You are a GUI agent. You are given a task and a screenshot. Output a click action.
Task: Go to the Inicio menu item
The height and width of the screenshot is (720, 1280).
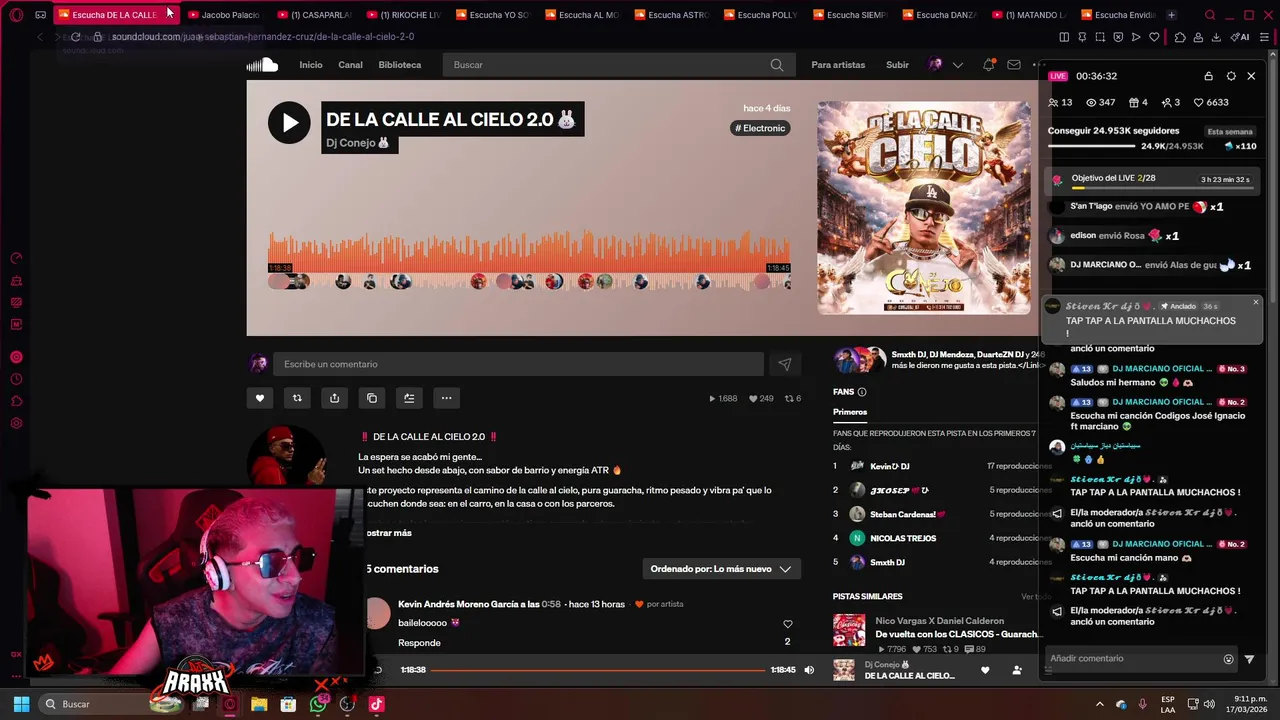click(311, 65)
